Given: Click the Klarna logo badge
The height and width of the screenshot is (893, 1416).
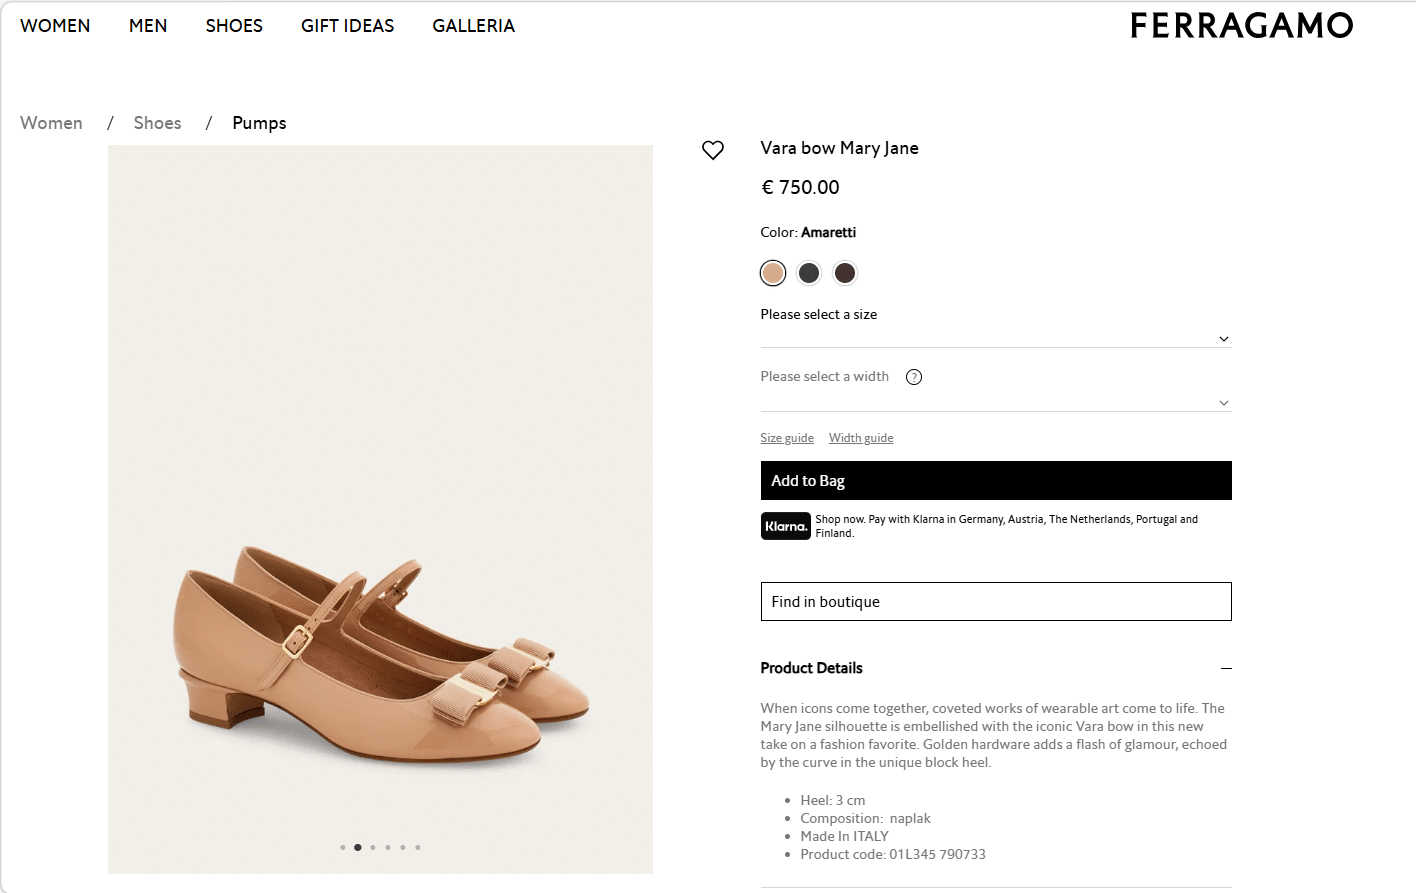Looking at the screenshot, I should [x=785, y=526].
